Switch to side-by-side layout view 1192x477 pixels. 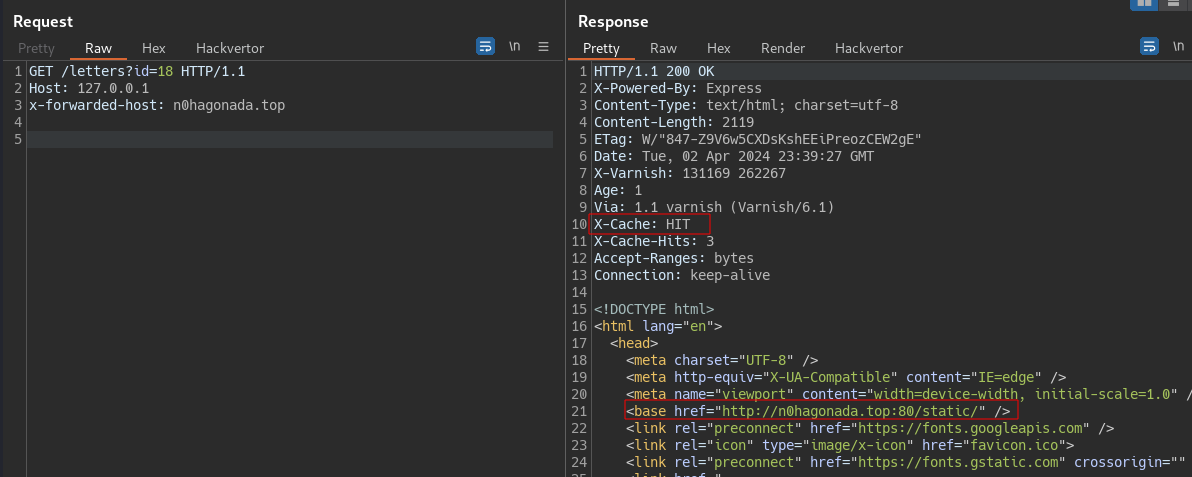click(x=1142, y=4)
